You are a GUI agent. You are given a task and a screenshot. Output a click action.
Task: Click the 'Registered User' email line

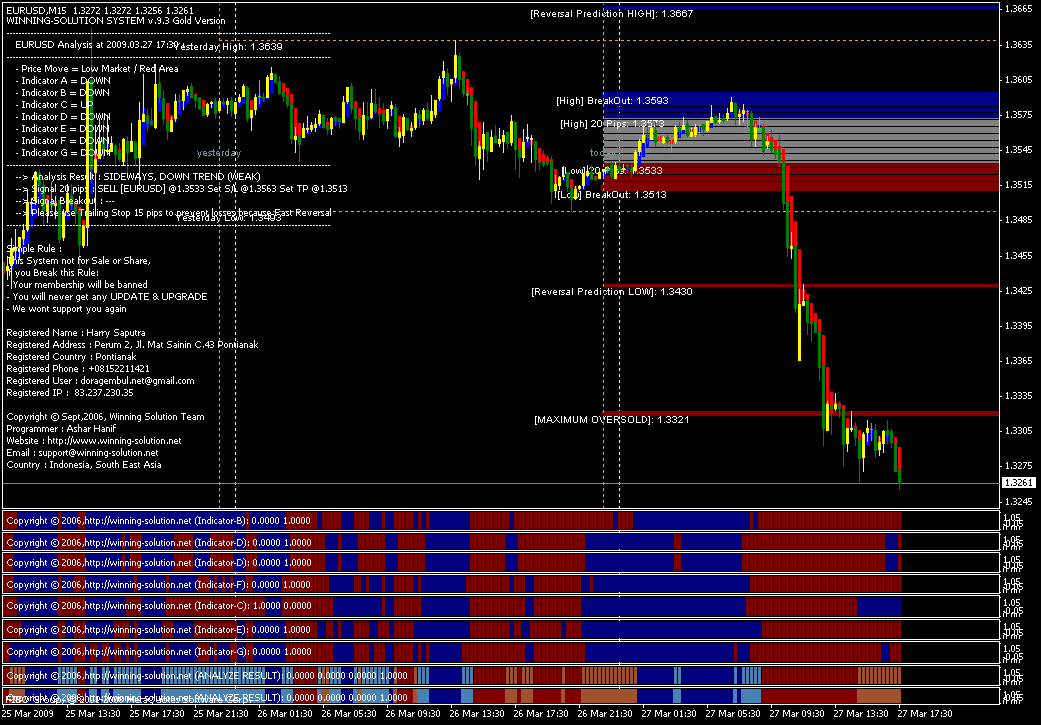(x=100, y=380)
